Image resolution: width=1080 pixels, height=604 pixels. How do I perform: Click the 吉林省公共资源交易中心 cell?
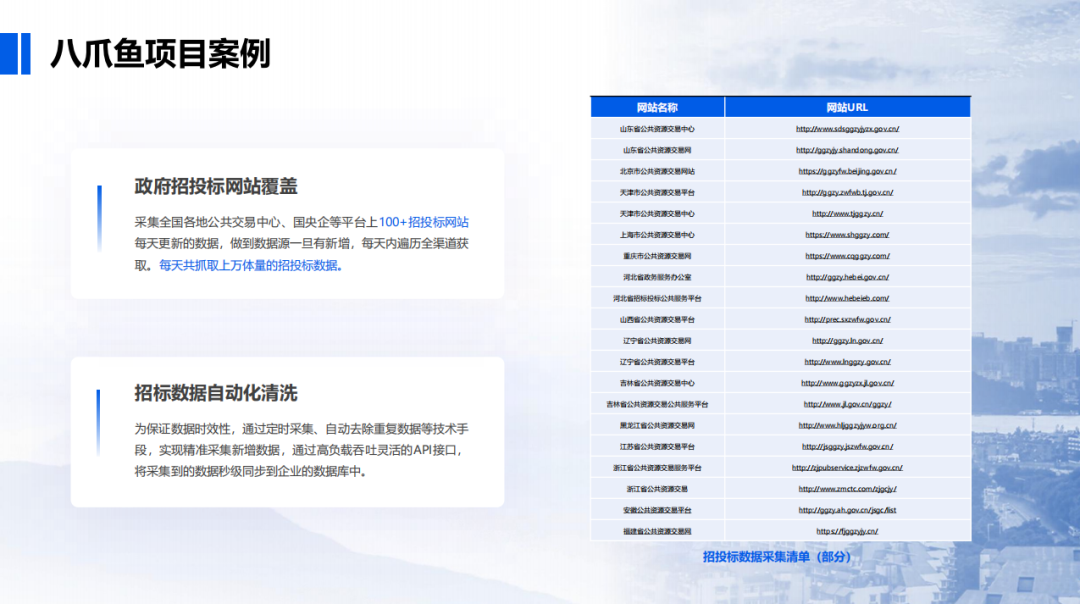657,383
